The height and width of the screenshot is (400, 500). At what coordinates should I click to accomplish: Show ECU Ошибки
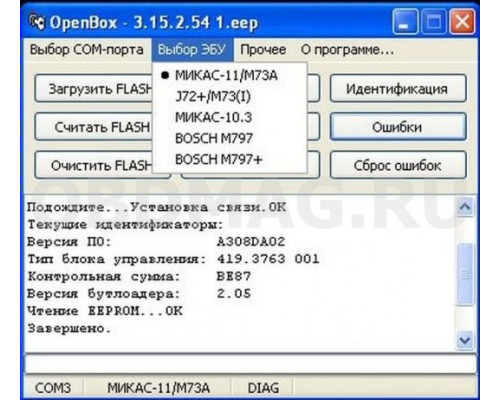pyautogui.click(x=398, y=127)
